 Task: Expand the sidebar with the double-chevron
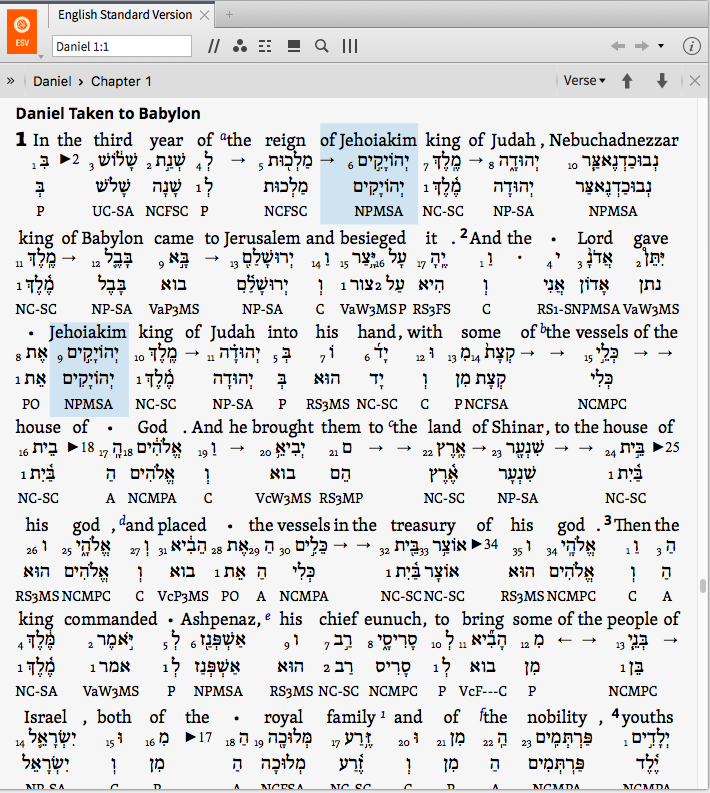(x=10, y=81)
